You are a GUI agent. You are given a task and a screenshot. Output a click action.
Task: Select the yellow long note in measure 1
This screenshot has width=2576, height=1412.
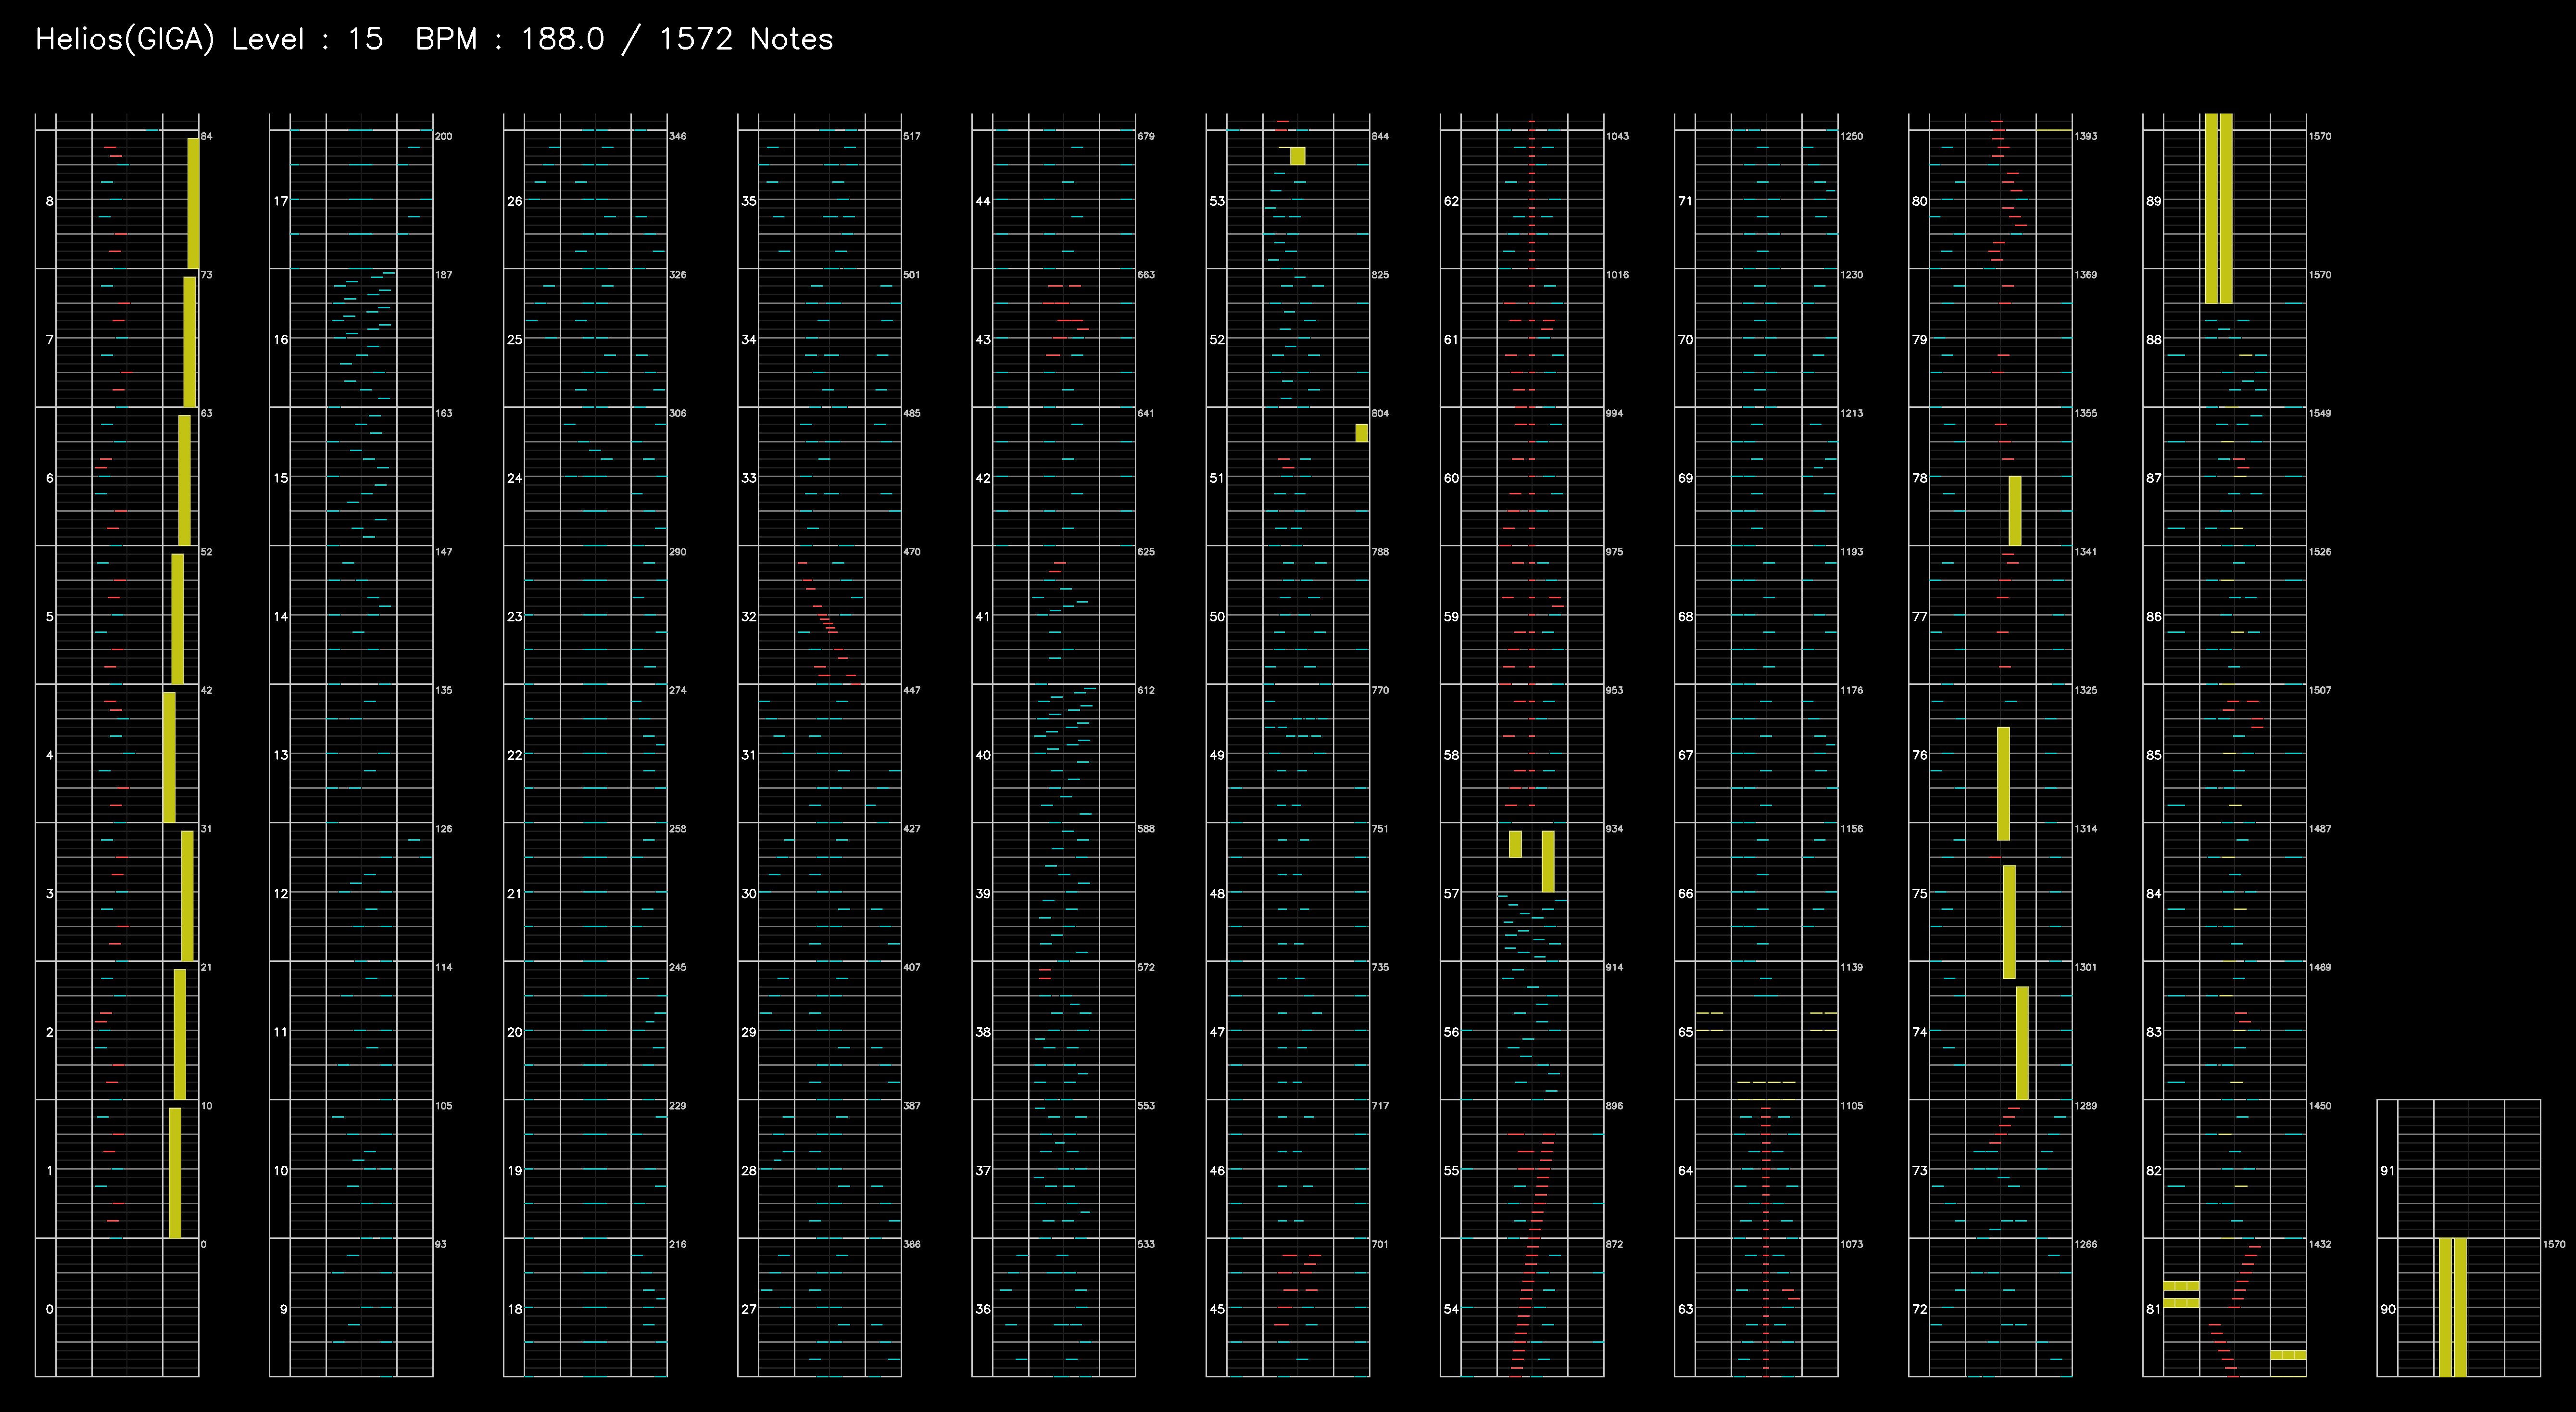[175, 1172]
